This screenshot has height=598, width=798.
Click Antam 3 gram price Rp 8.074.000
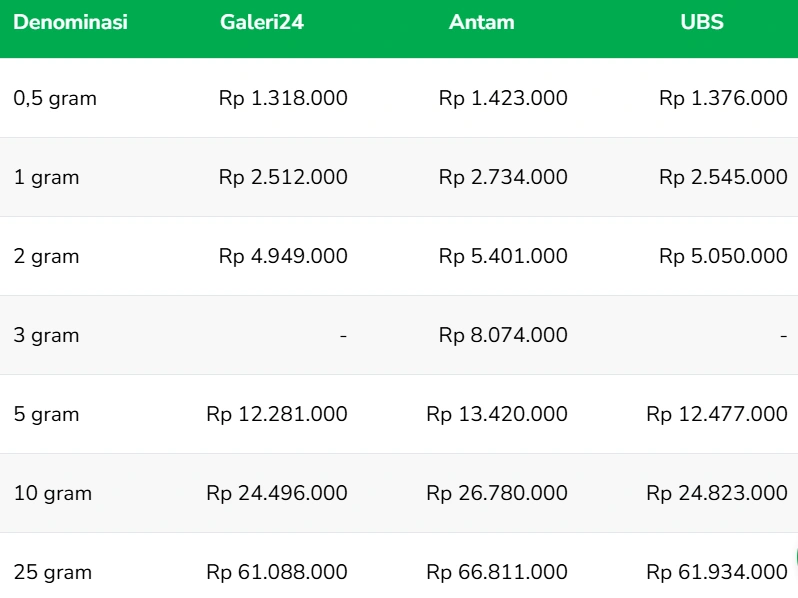(503, 335)
